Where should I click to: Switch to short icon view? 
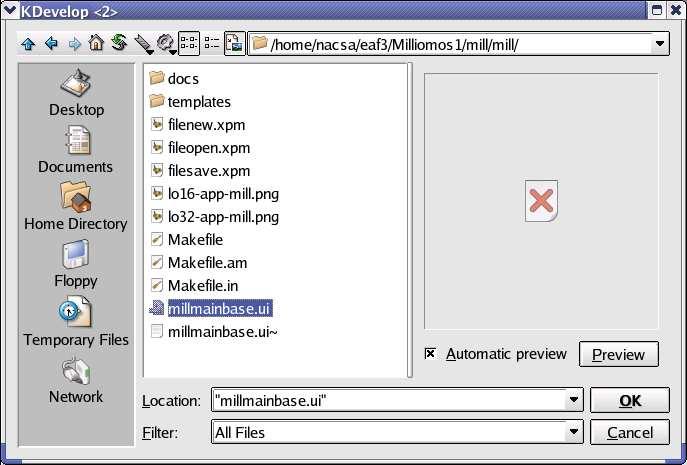click(x=189, y=43)
